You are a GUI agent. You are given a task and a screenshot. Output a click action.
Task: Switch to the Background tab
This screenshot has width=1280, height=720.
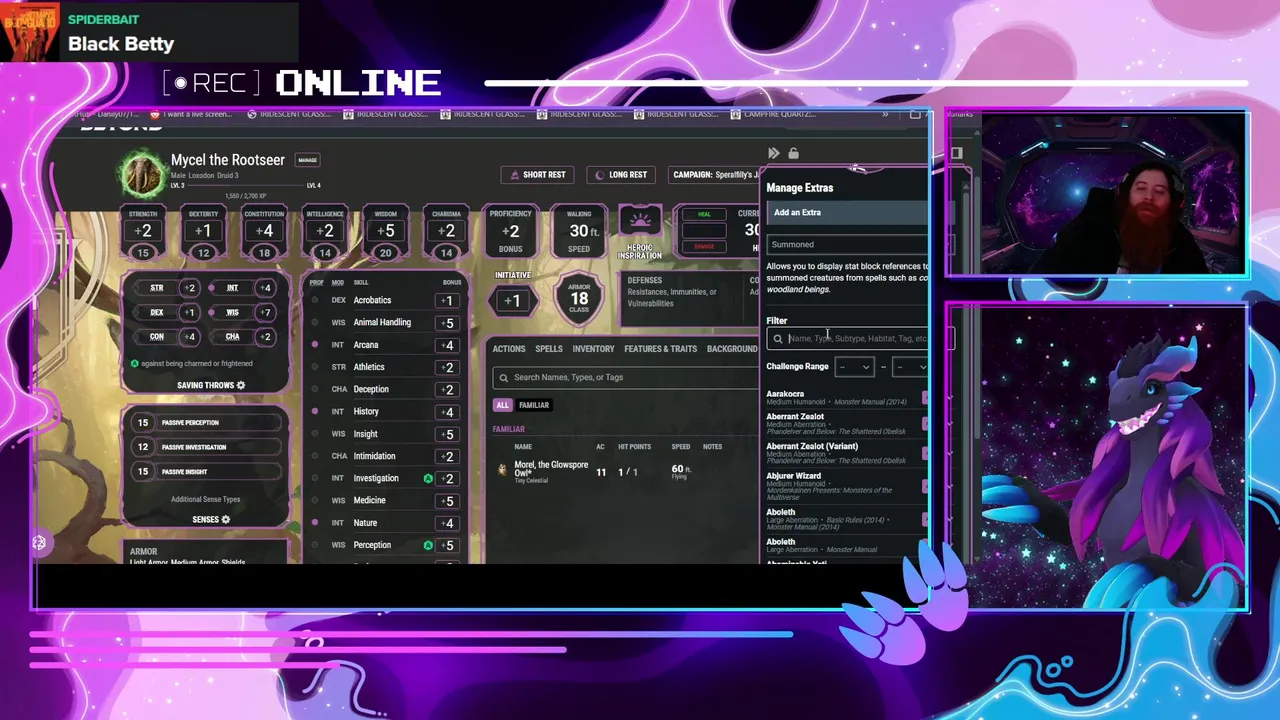[732, 349]
